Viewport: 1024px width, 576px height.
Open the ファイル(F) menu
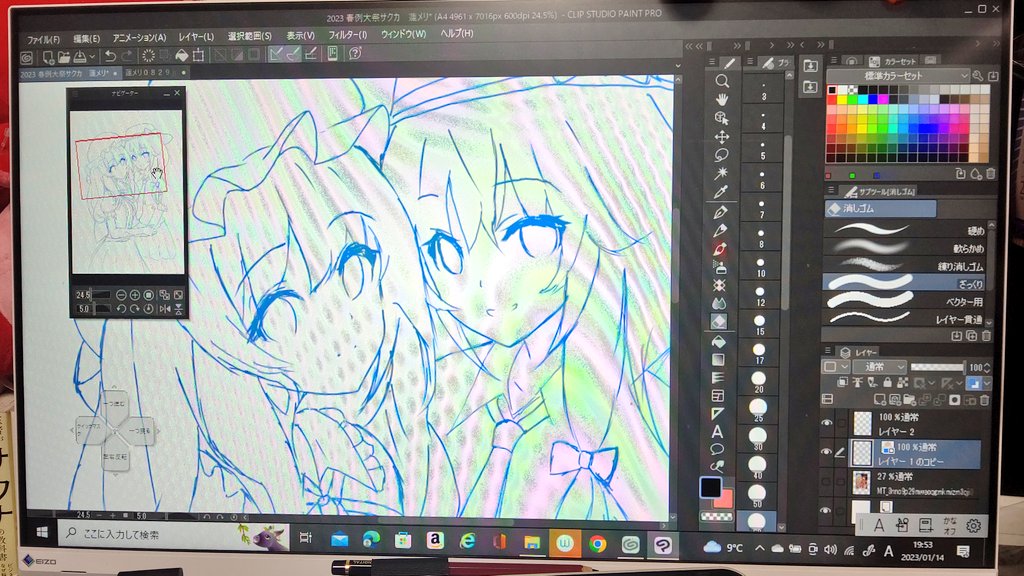(x=44, y=40)
